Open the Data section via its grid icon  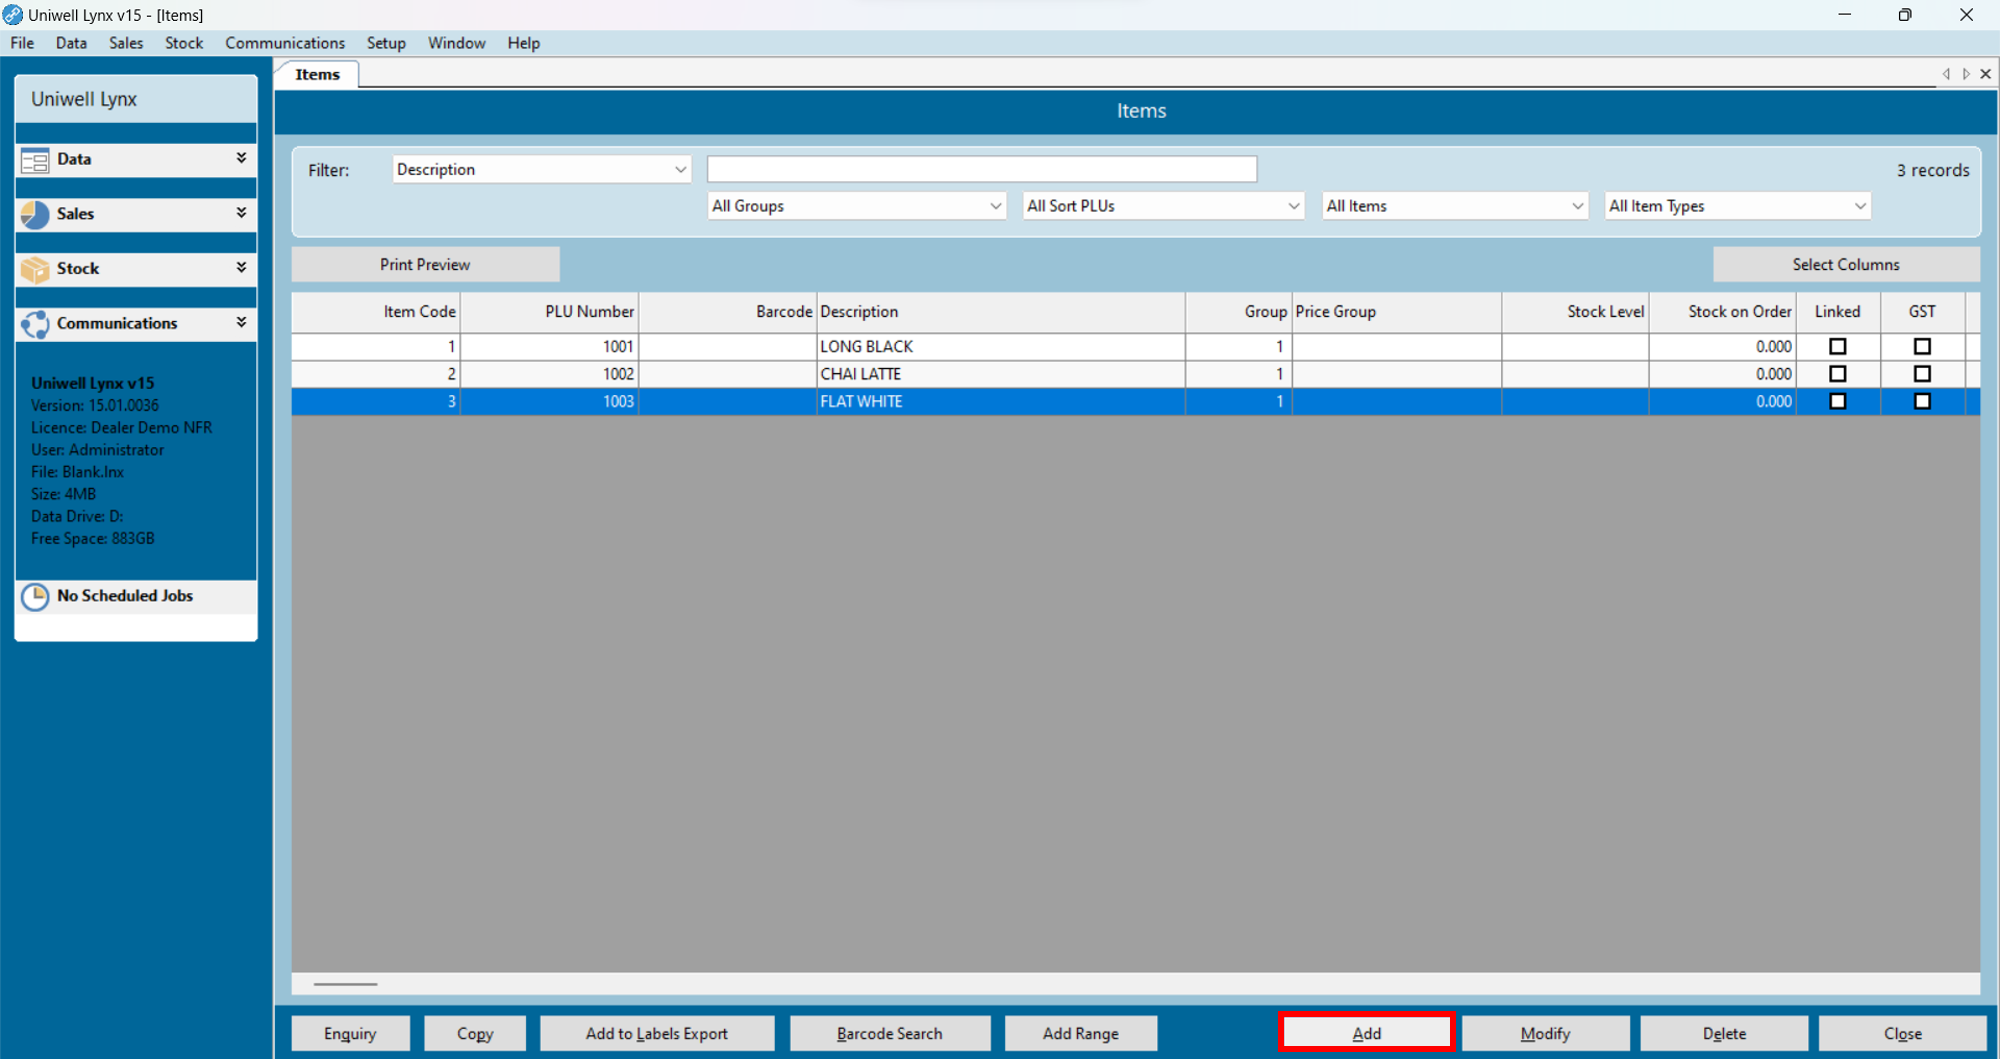pyautogui.click(x=34, y=159)
